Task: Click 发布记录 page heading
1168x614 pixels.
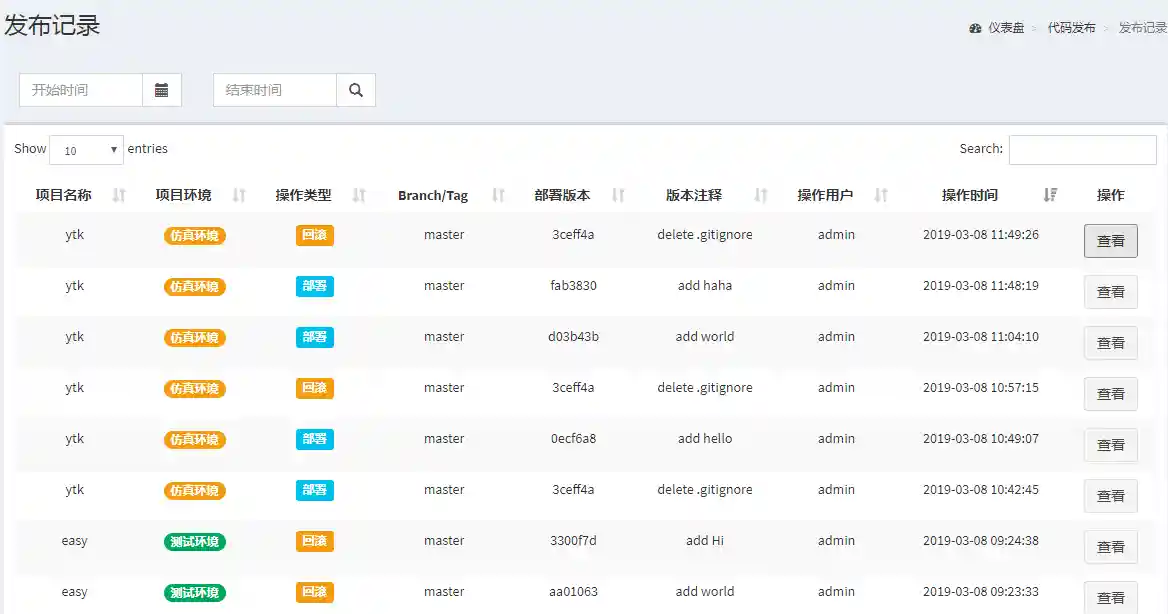Action: click(52, 25)
